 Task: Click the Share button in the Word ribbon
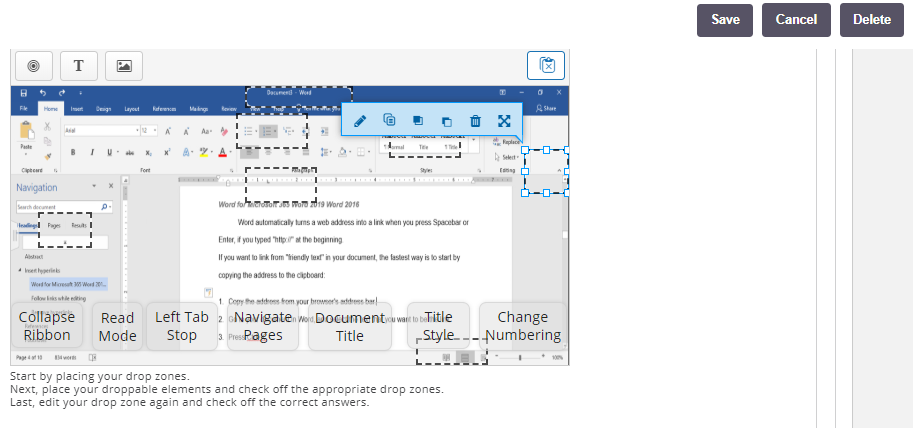point(546,108)
